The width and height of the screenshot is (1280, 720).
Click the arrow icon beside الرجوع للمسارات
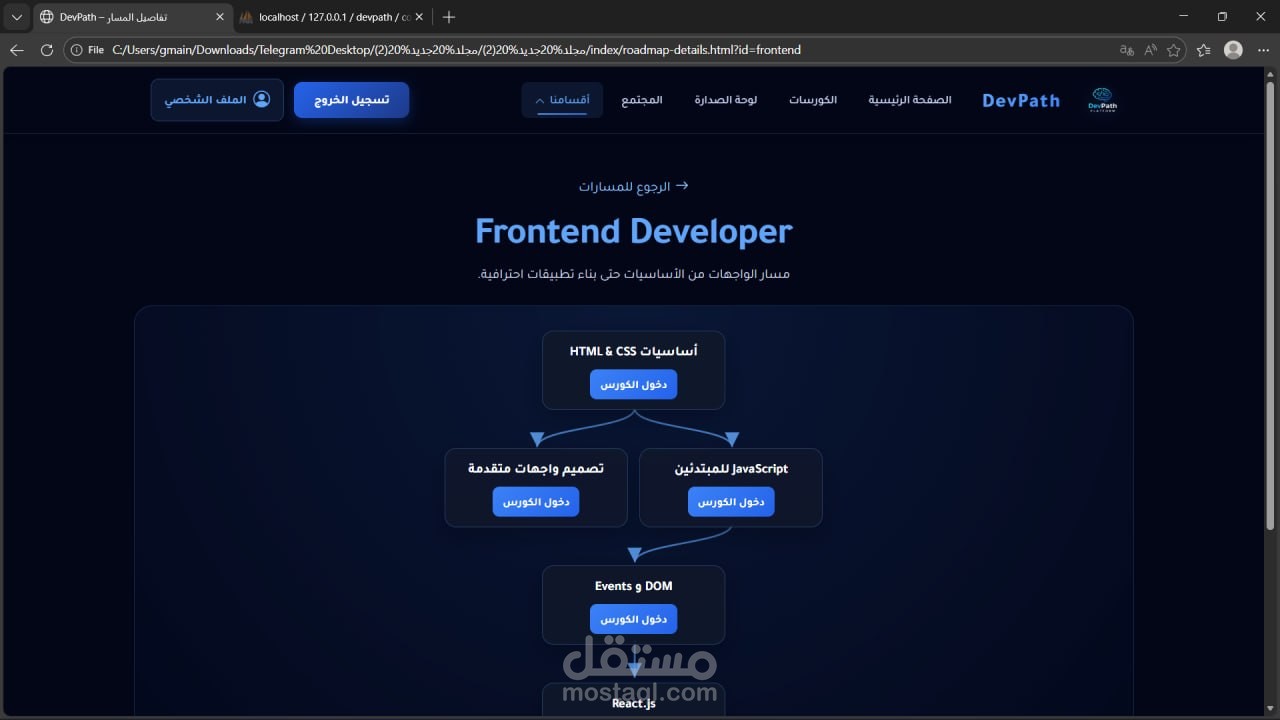682,185
